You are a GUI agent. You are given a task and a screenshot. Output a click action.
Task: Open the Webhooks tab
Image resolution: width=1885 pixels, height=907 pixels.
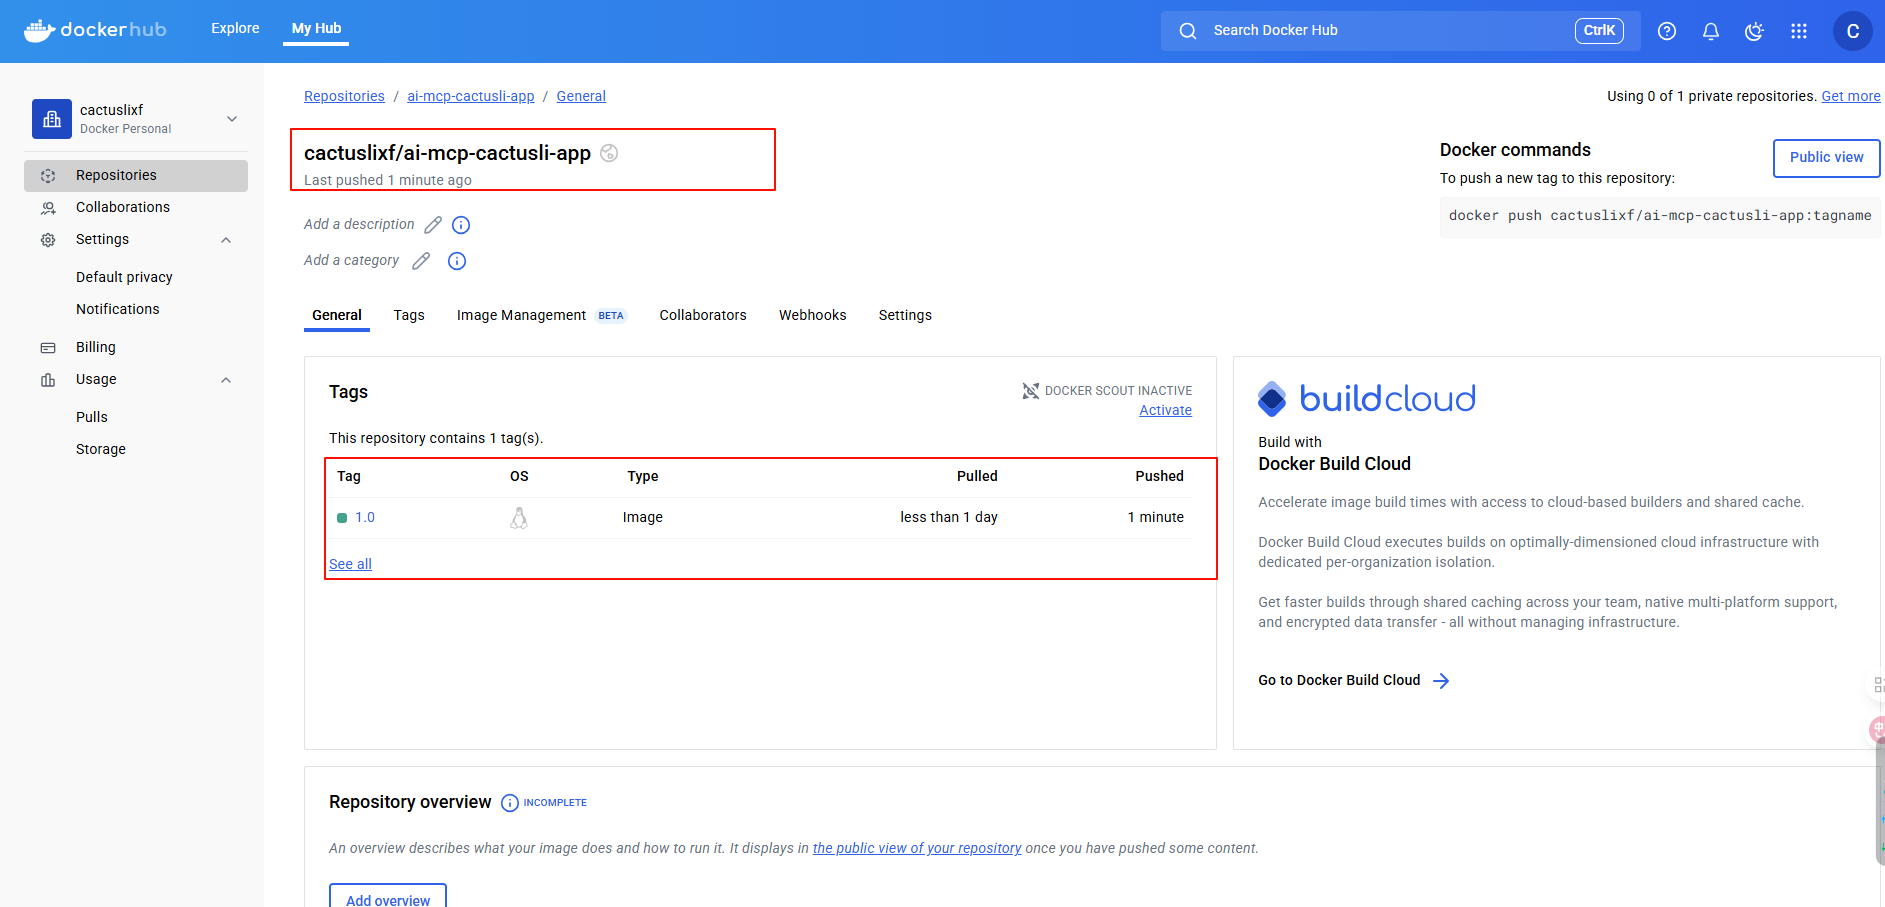[x=813, y=315]
